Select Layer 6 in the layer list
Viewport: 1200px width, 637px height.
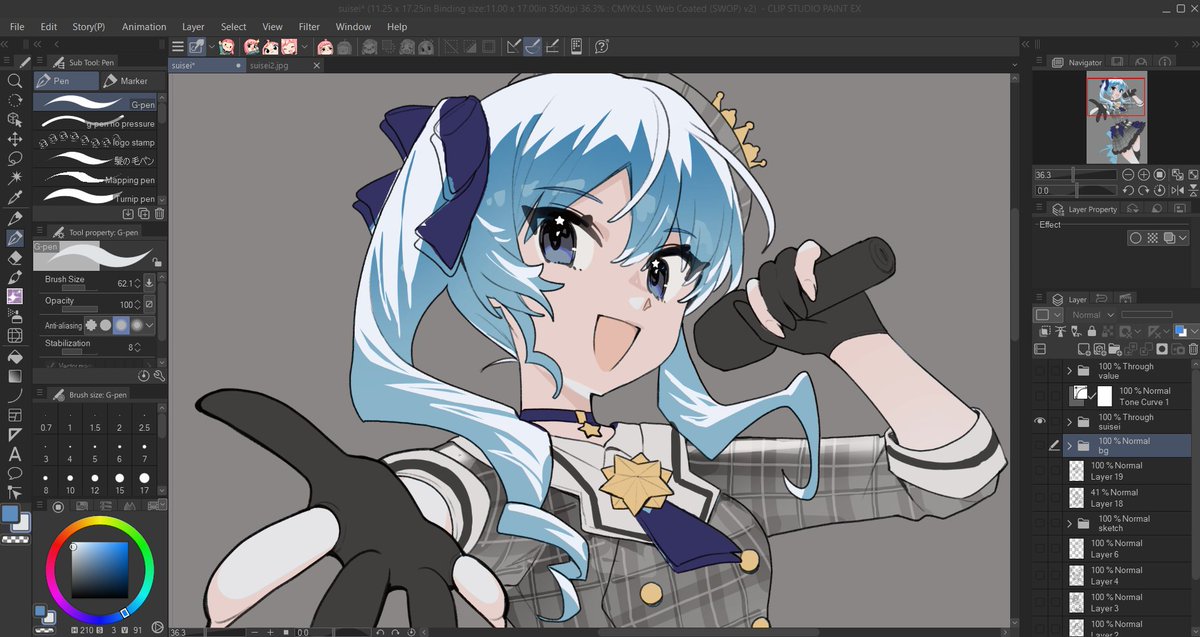click(1126, 548)
